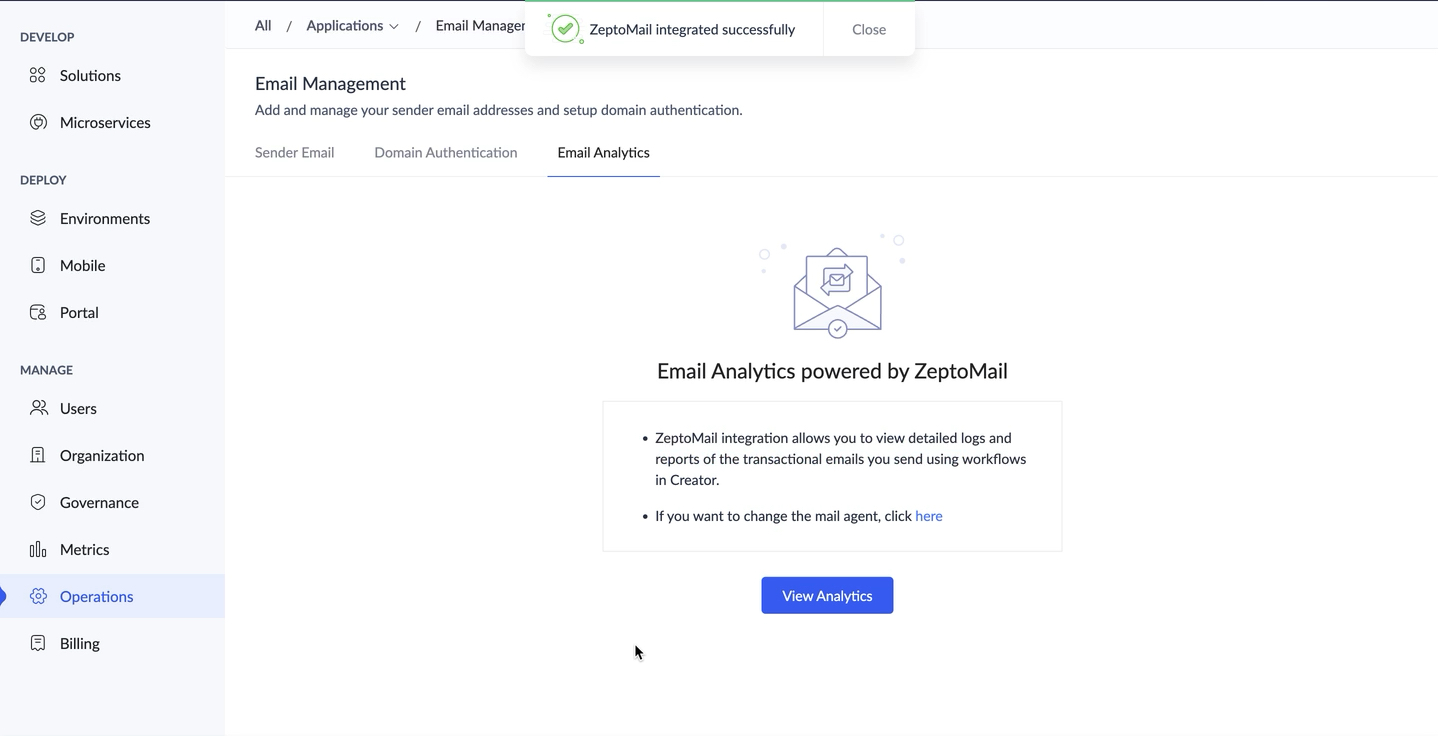Select the Metrics bar-chart icon
The image size is (1438, 736).
(37, 548)
